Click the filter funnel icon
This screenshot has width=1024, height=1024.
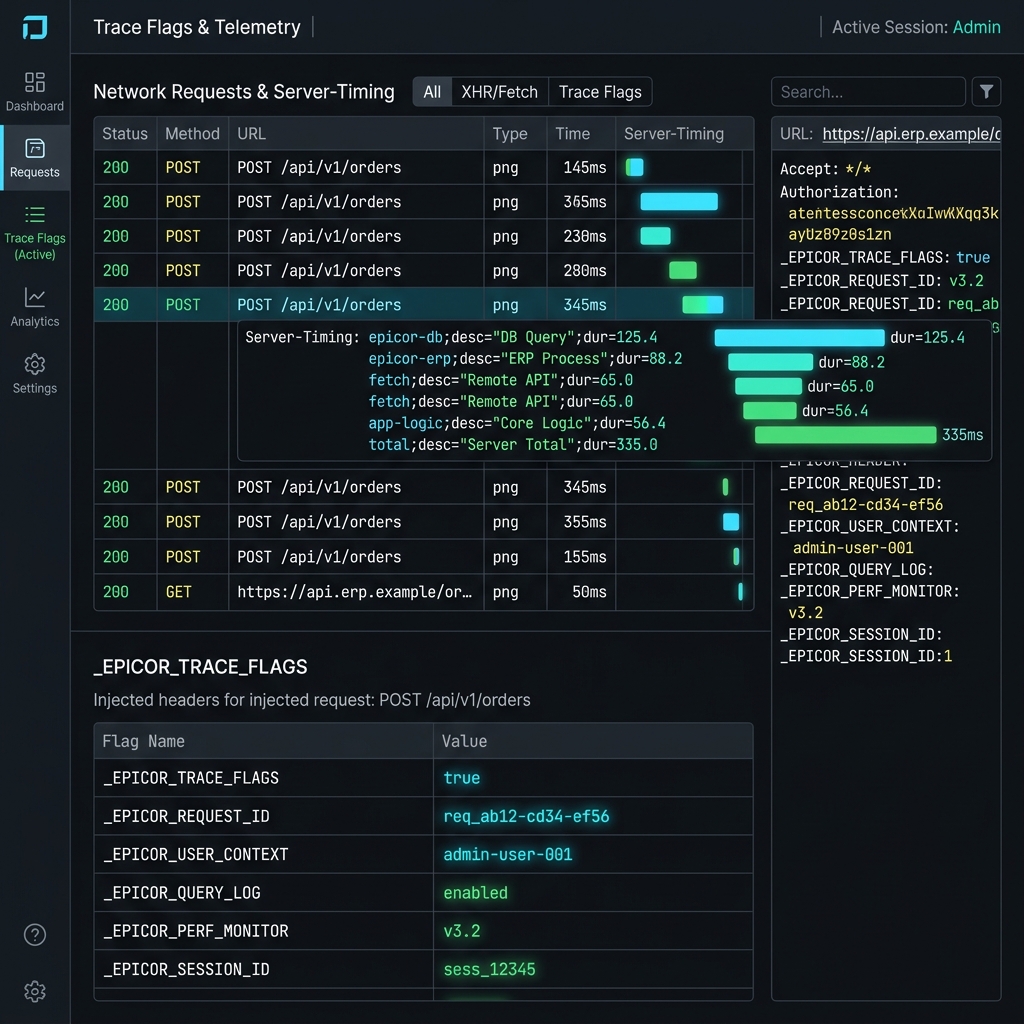coord(986,91)
